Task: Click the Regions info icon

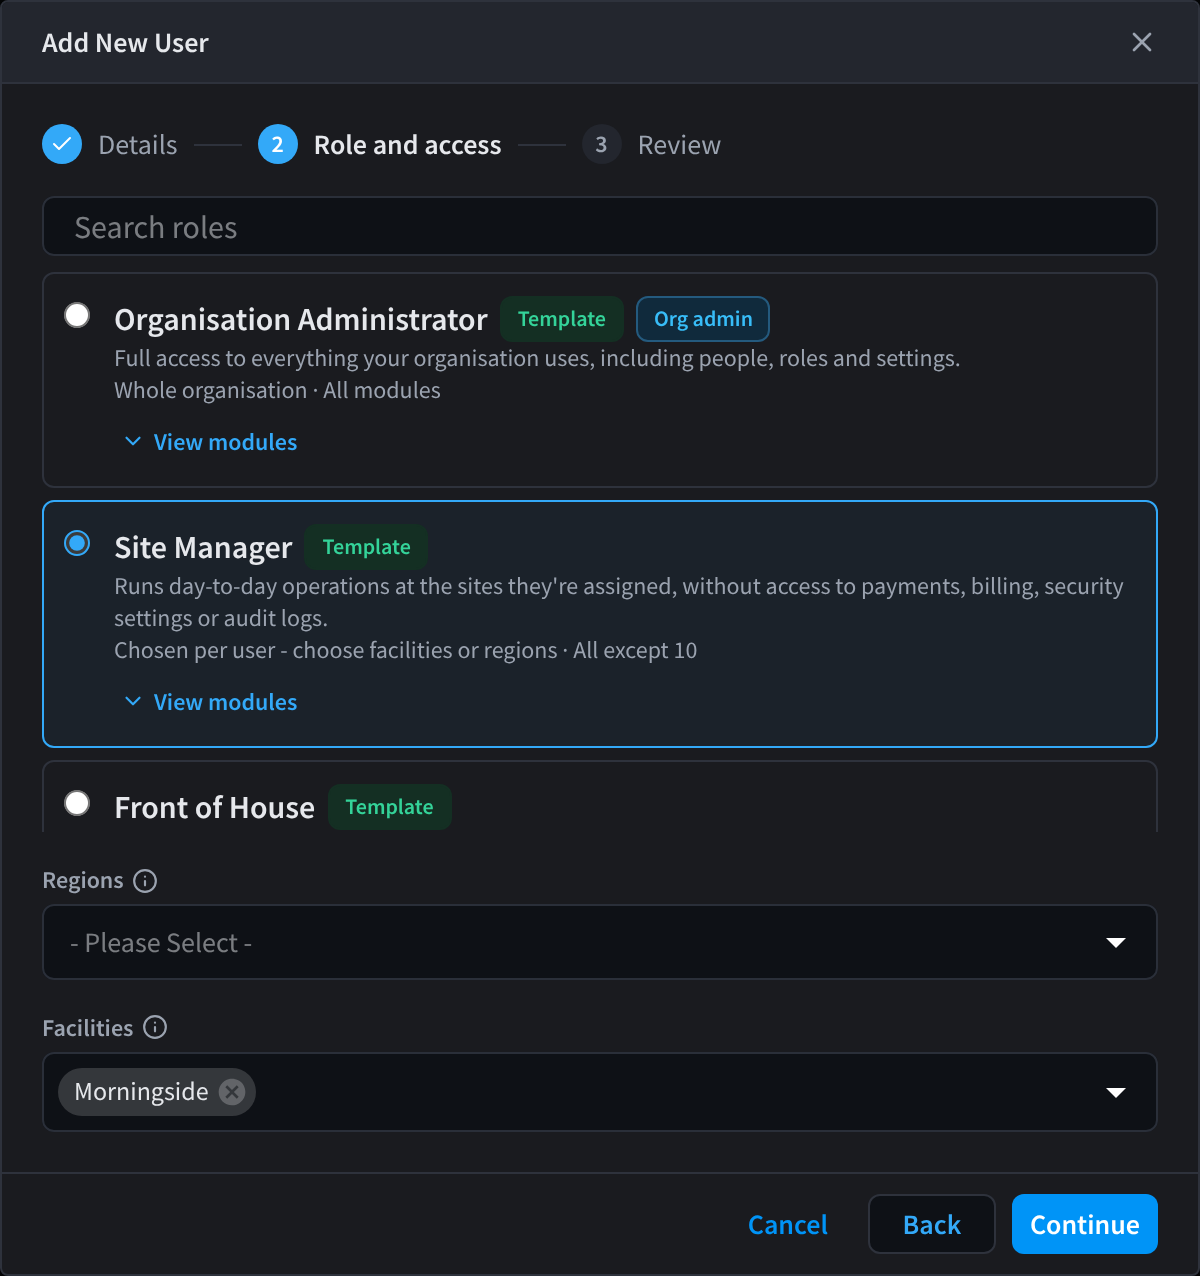Action: click(145, 881)
